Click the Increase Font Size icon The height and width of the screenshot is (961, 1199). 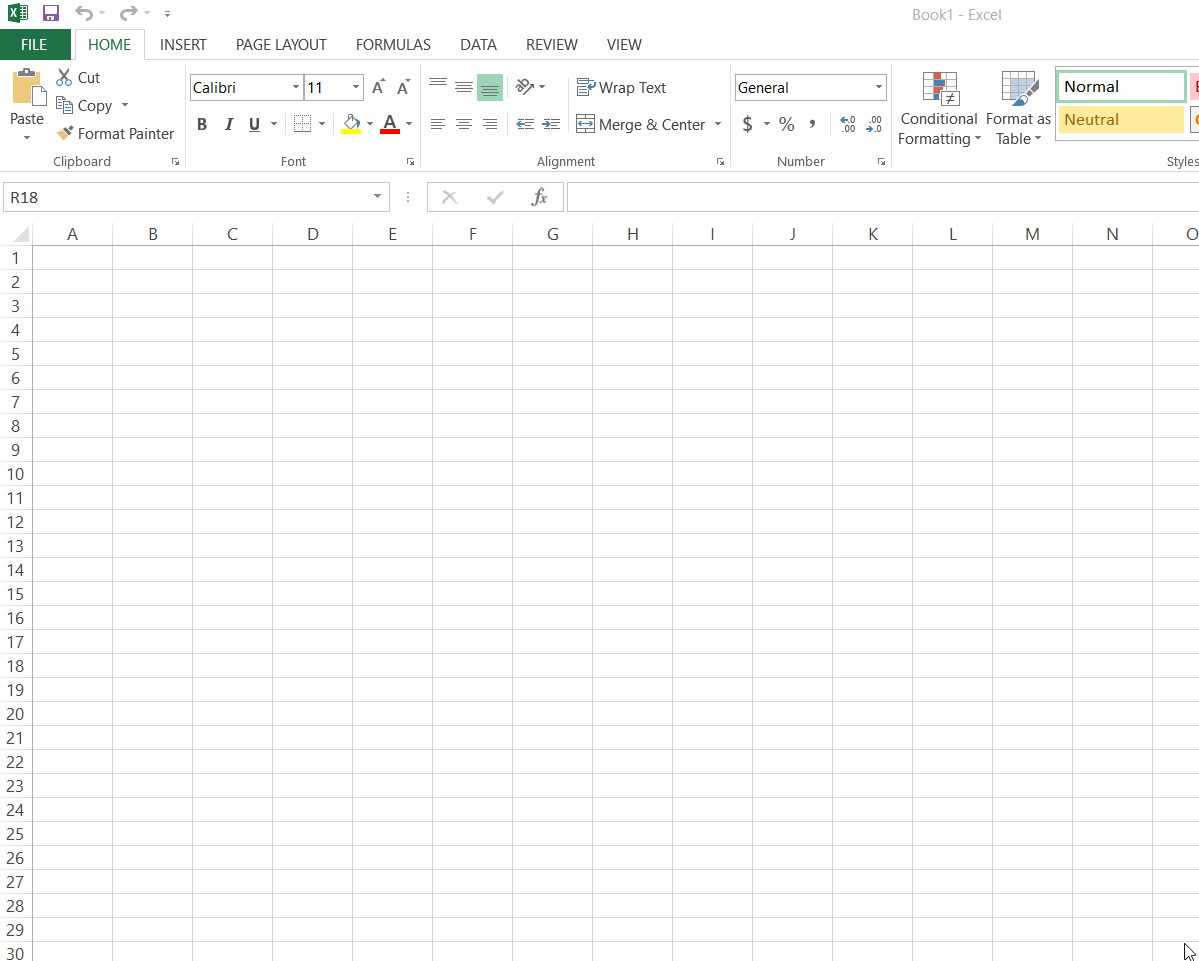378,87
